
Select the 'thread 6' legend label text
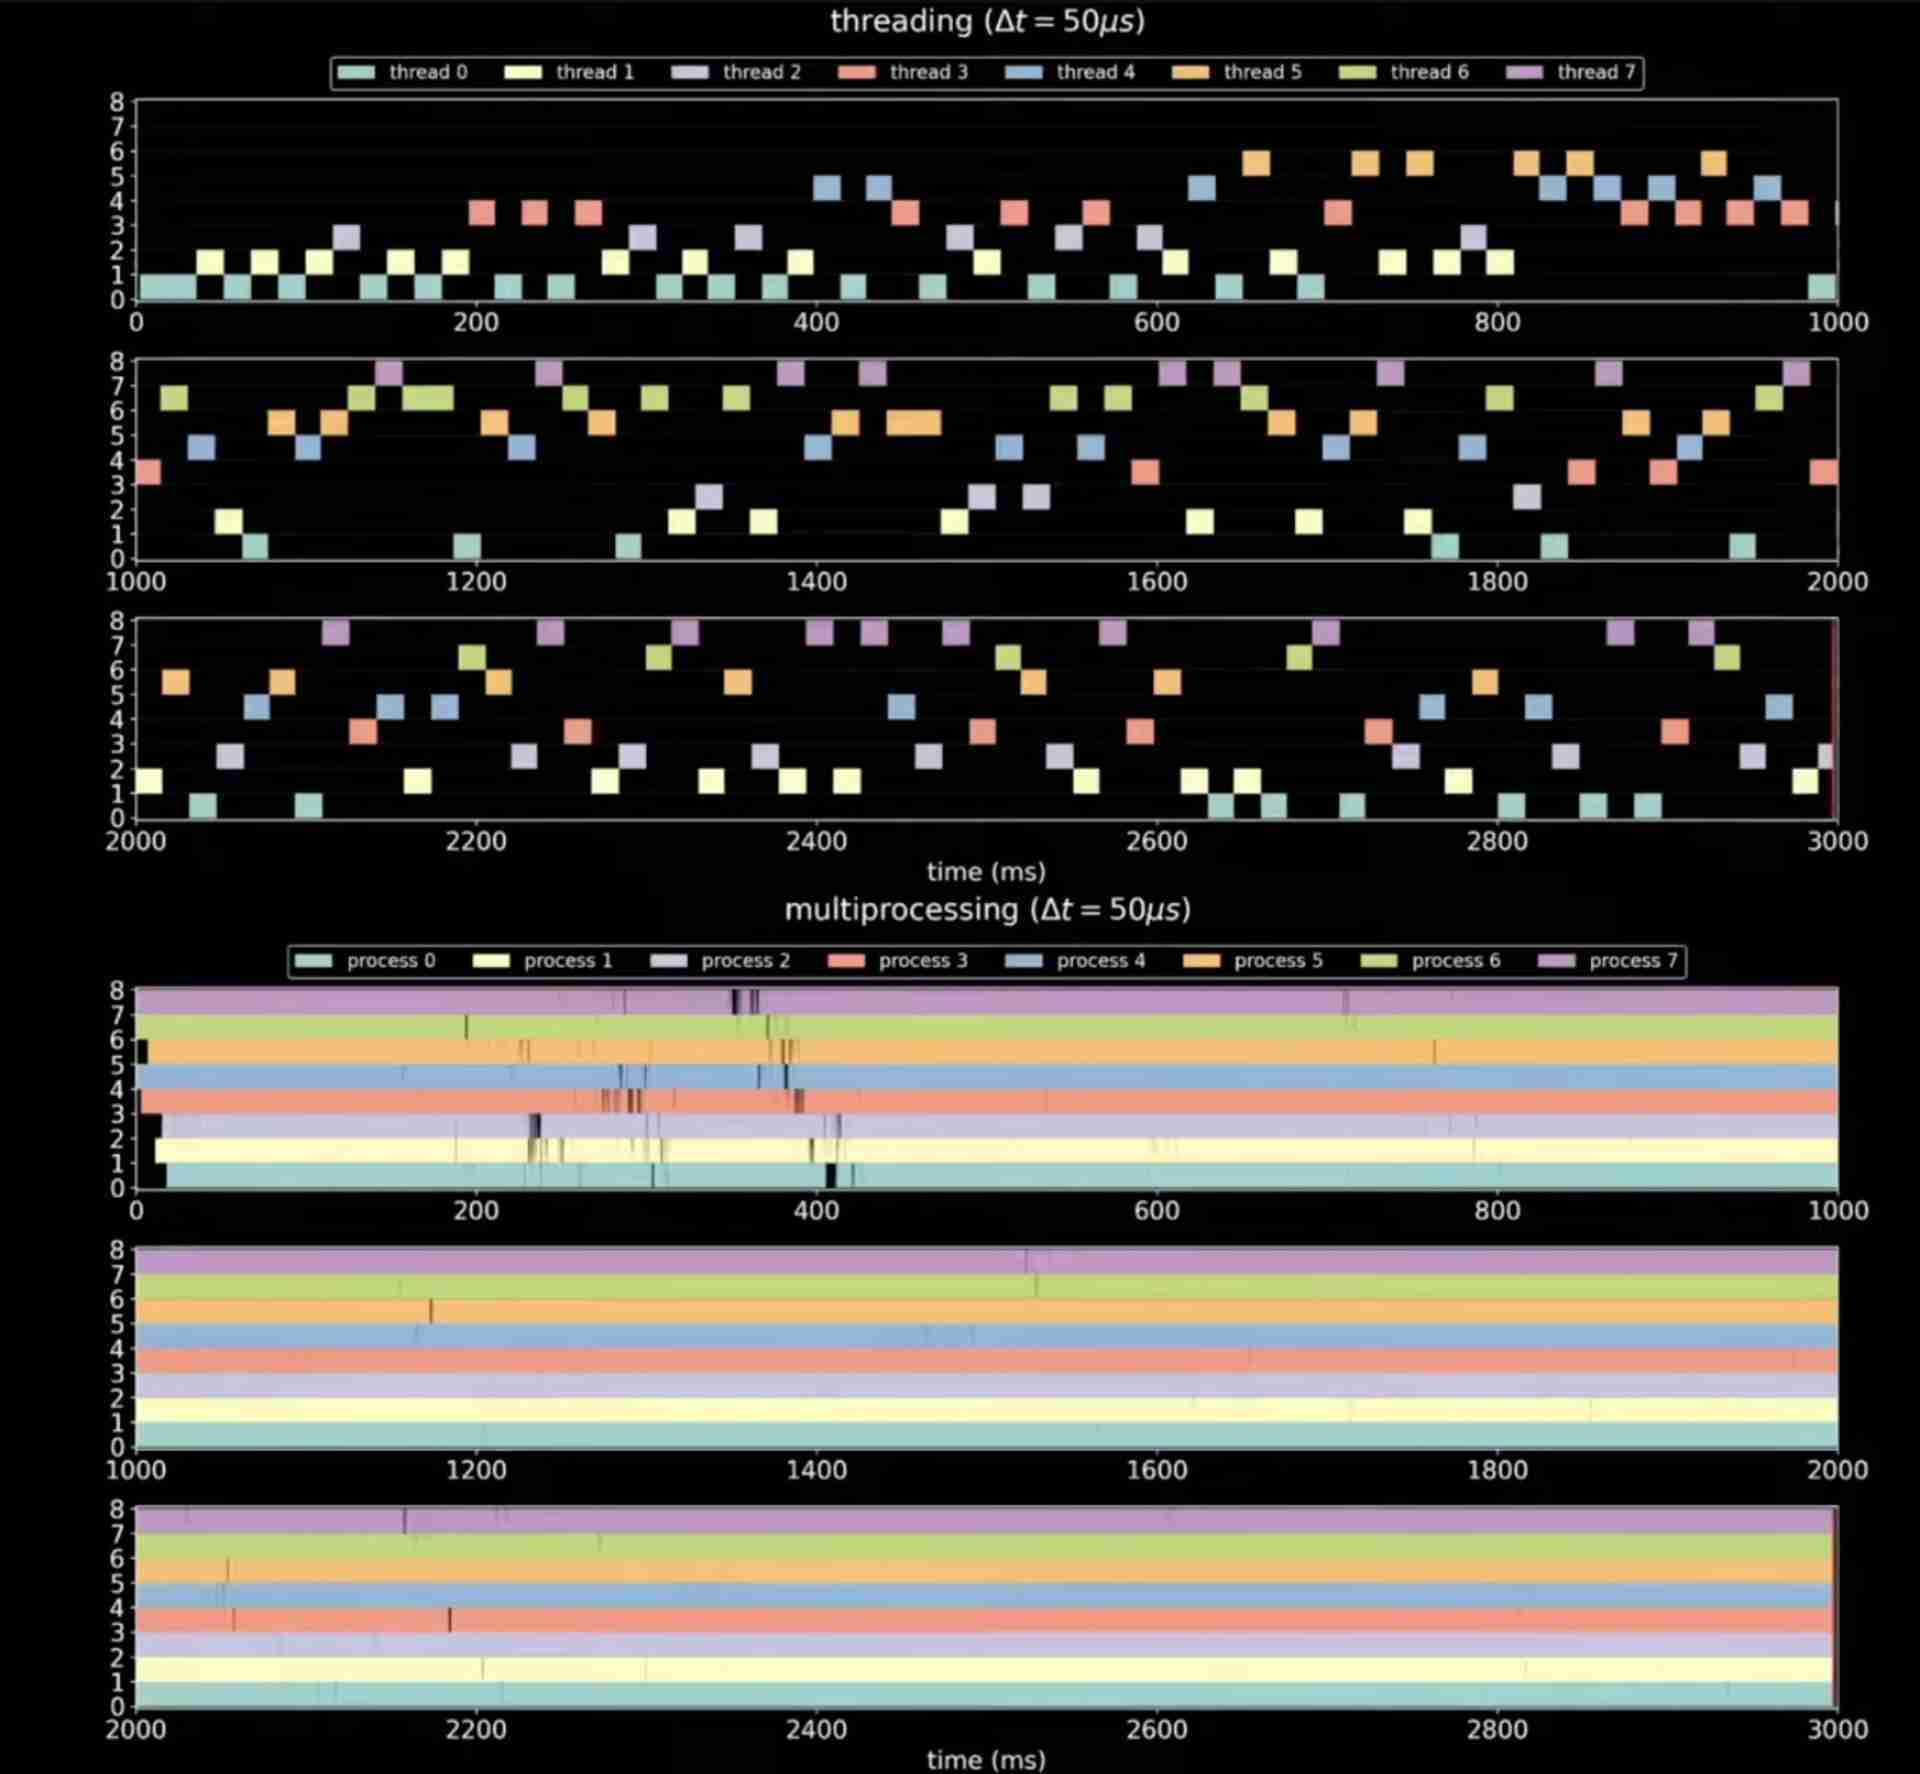pyautogui.click(x=1430, y=72)
